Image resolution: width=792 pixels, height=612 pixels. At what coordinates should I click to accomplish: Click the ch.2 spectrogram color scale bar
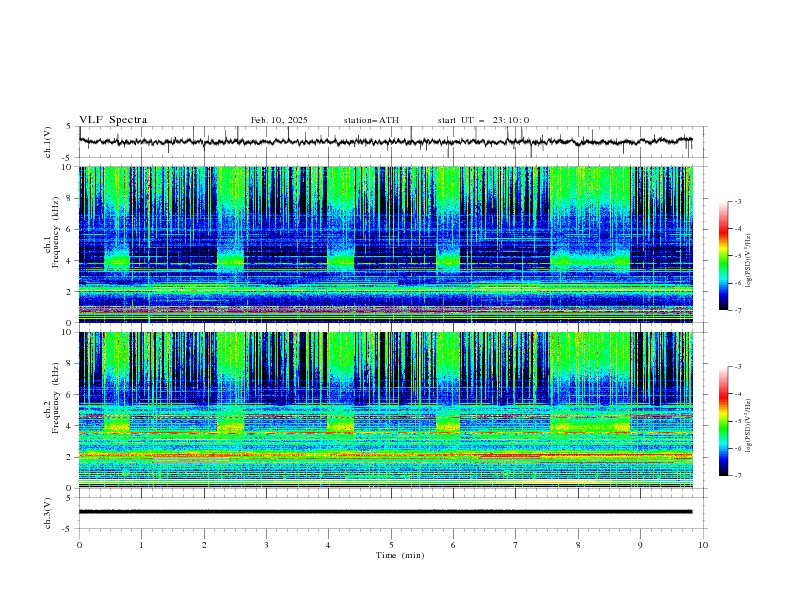click(723, 421)
